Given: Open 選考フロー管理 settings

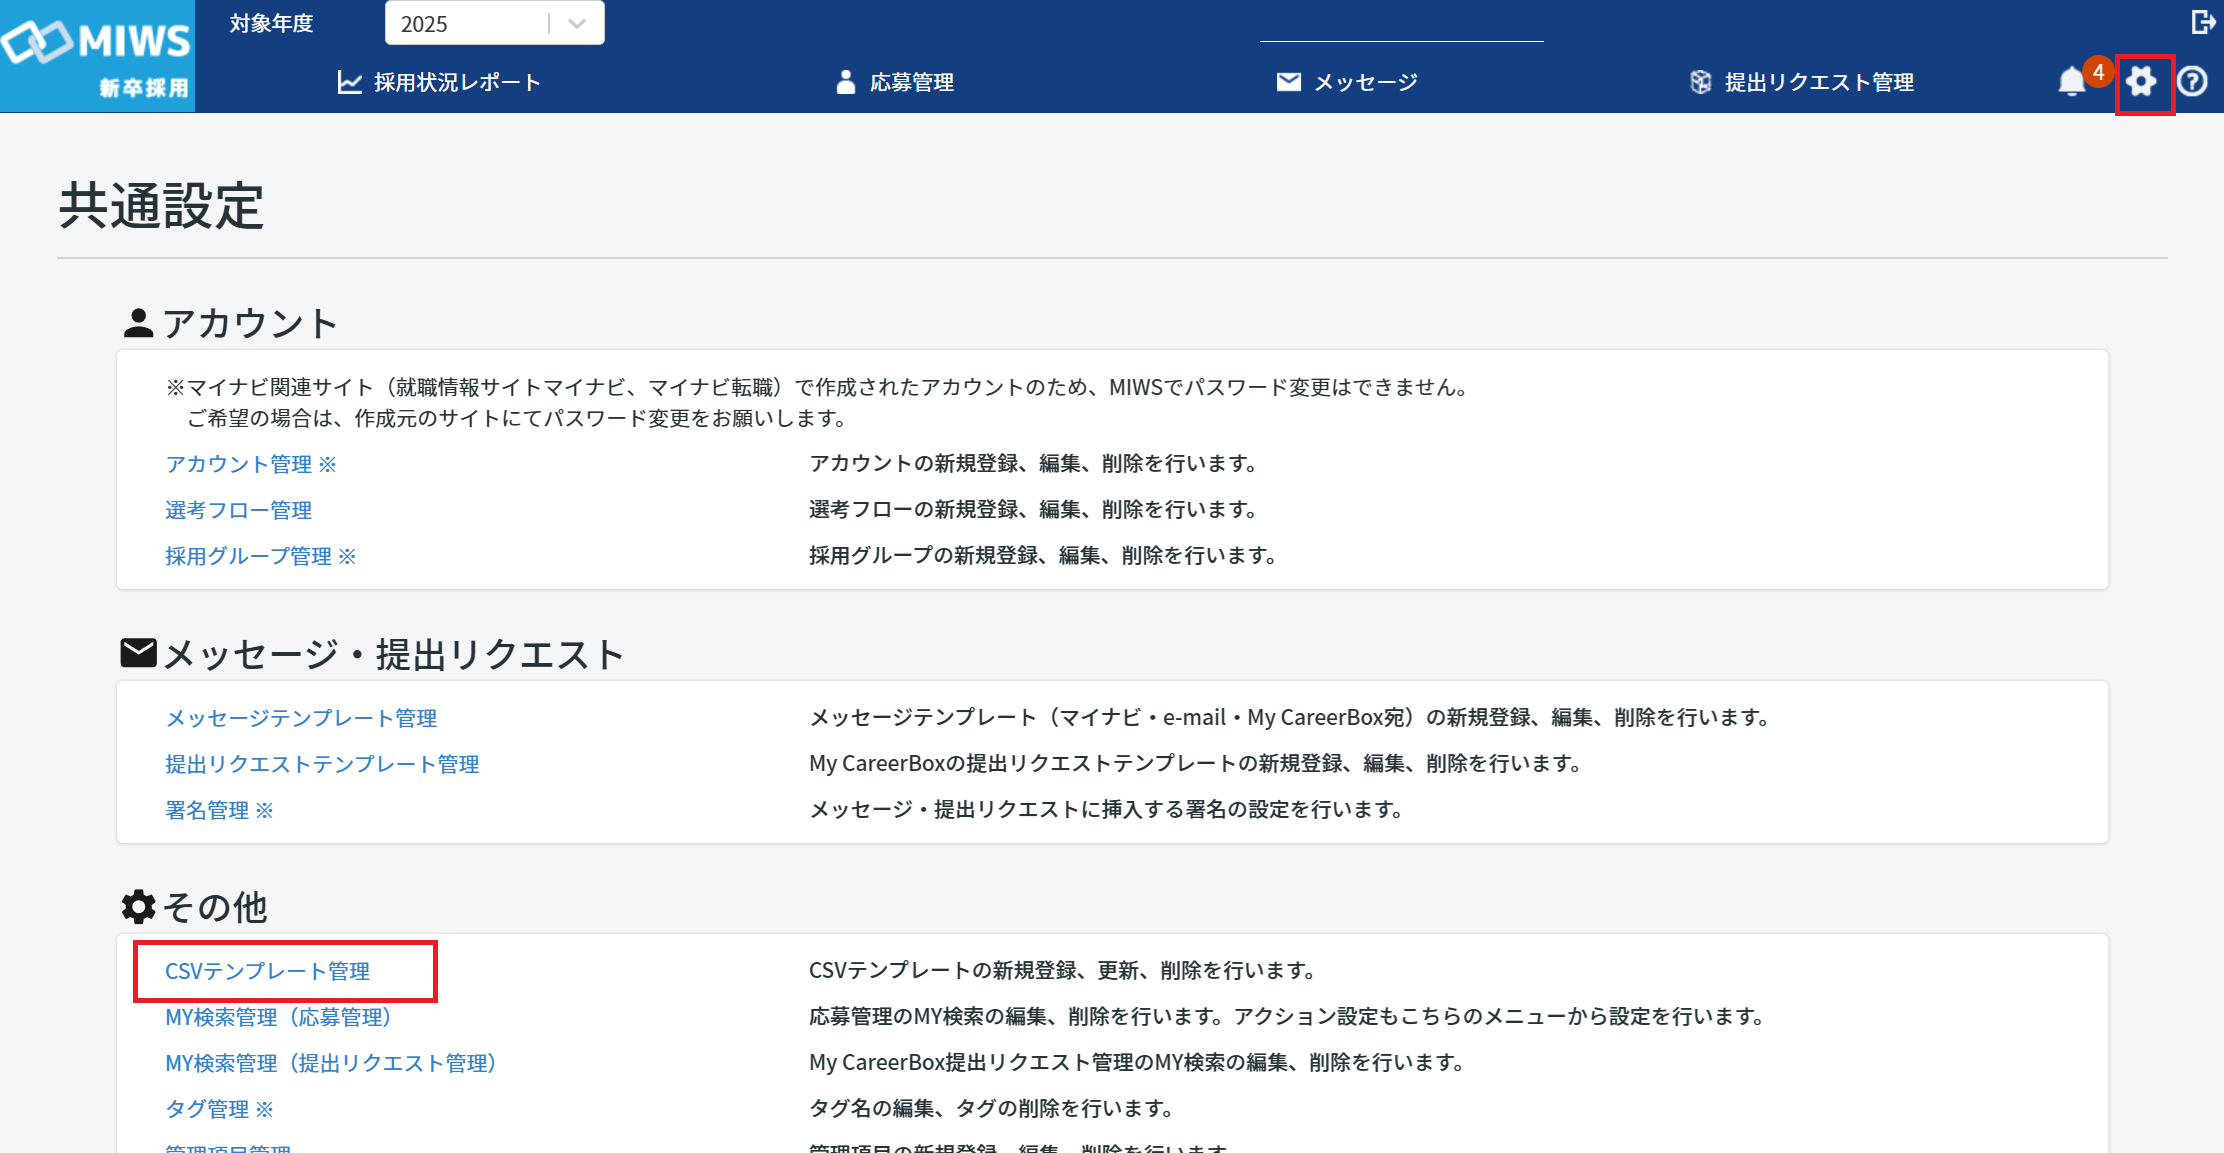Looking at the screenshot, I should point(237,509).
